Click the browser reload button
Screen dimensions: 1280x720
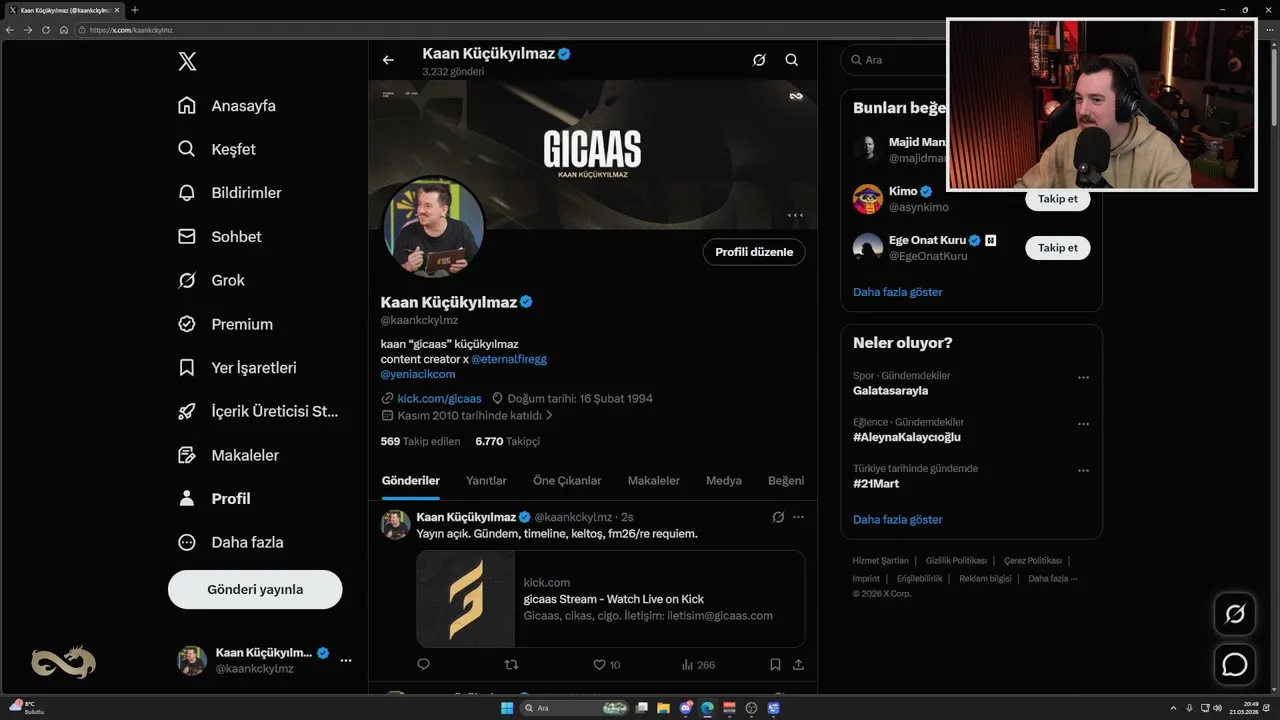45,30
